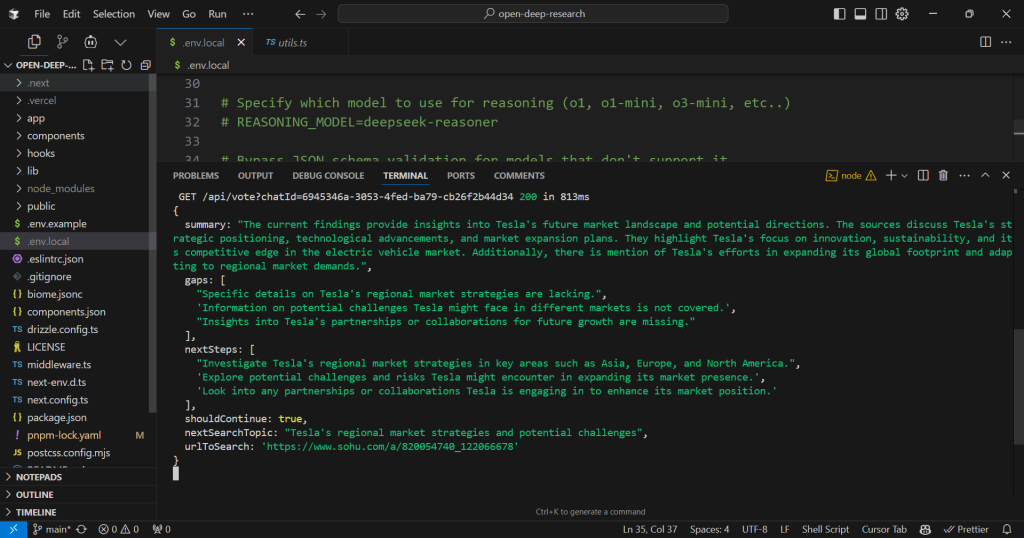Expand the OUTLINE section
The width and height of the screenshot is (1024, 538).
pyautogui.click(x=35, y=495)
